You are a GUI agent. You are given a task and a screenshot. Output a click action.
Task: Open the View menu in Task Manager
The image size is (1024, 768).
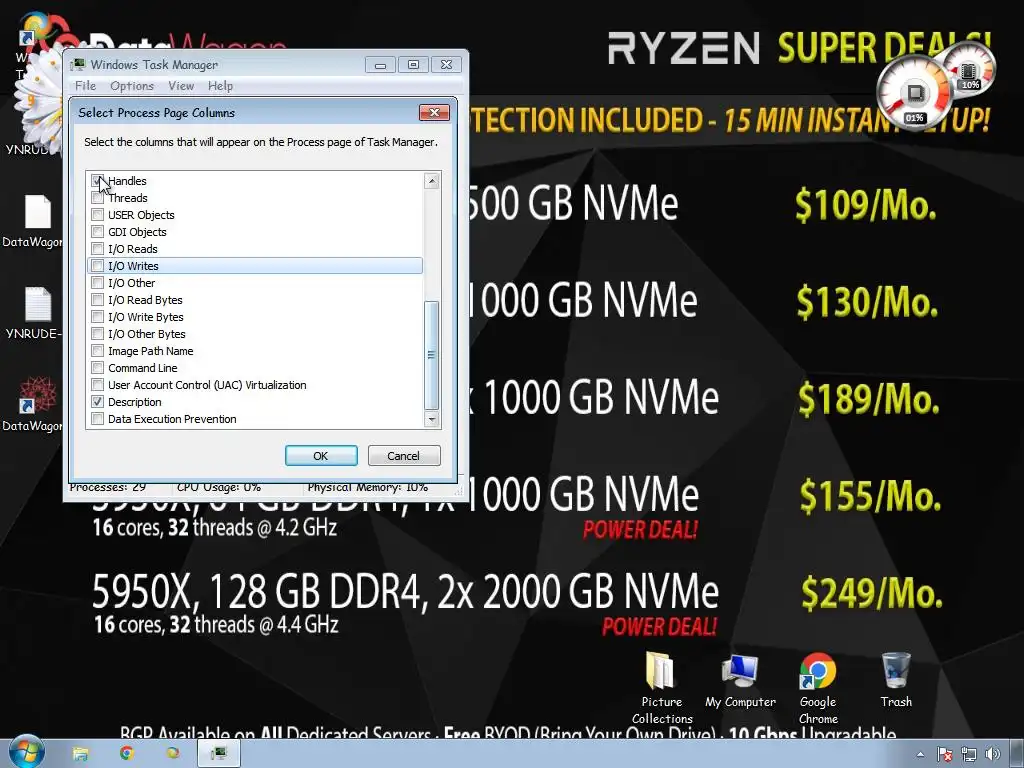coord(180,86)
